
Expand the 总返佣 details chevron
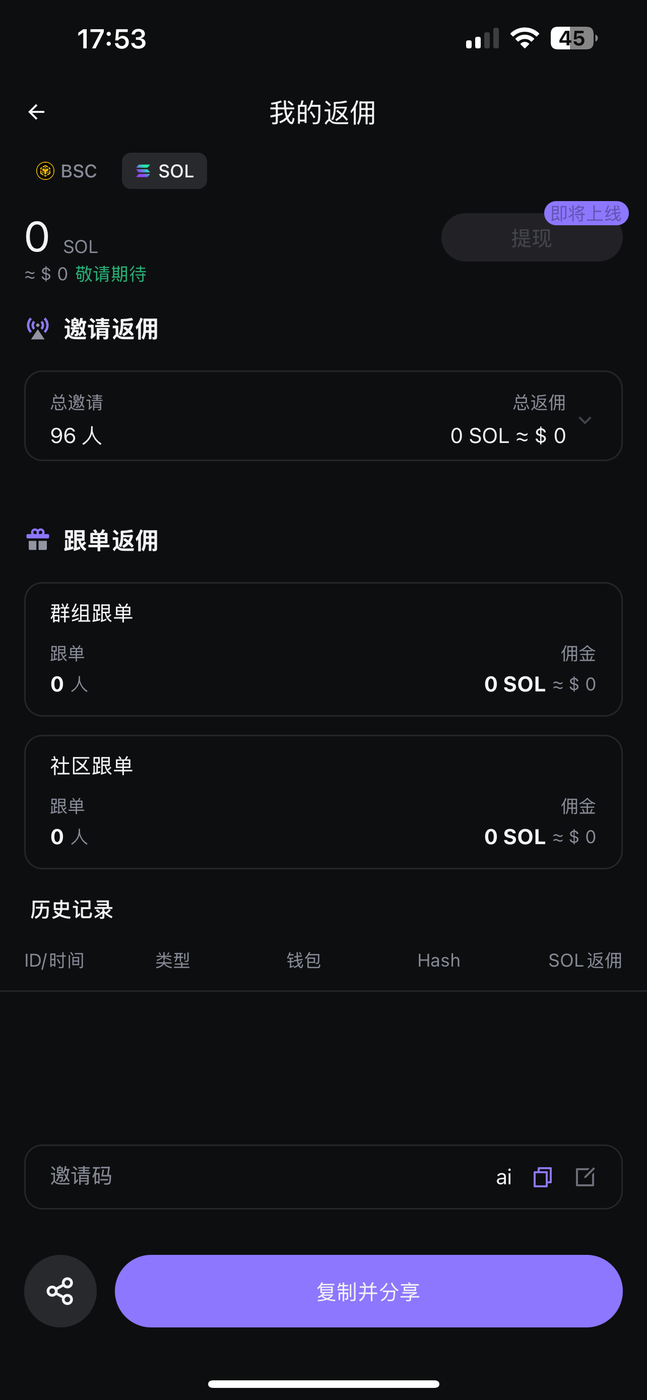point(586,420)
